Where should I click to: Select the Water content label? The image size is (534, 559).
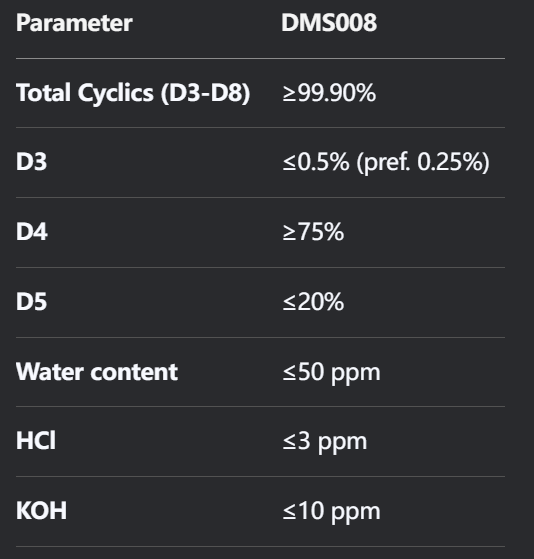pos(97,372)
